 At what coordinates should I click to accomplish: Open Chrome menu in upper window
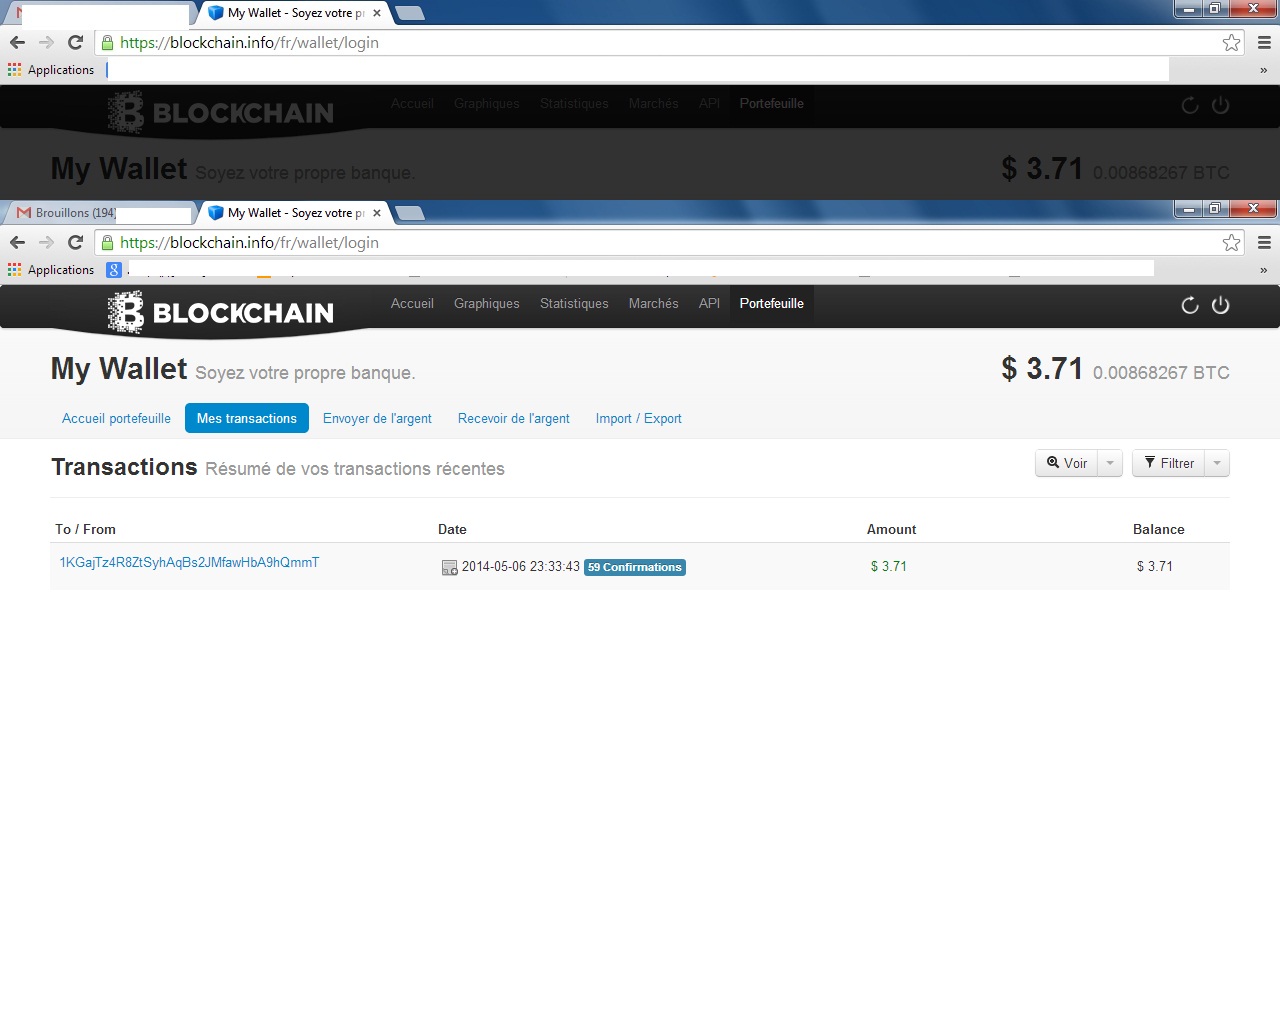tap(1264, 42)
